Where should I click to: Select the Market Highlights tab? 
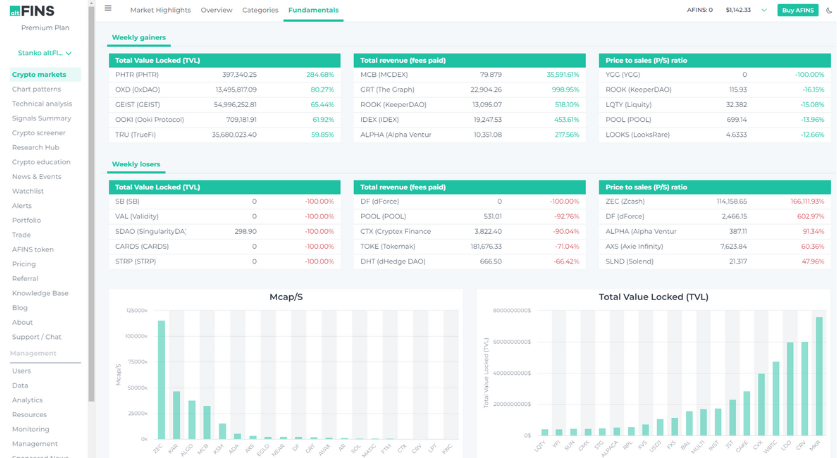160,10
